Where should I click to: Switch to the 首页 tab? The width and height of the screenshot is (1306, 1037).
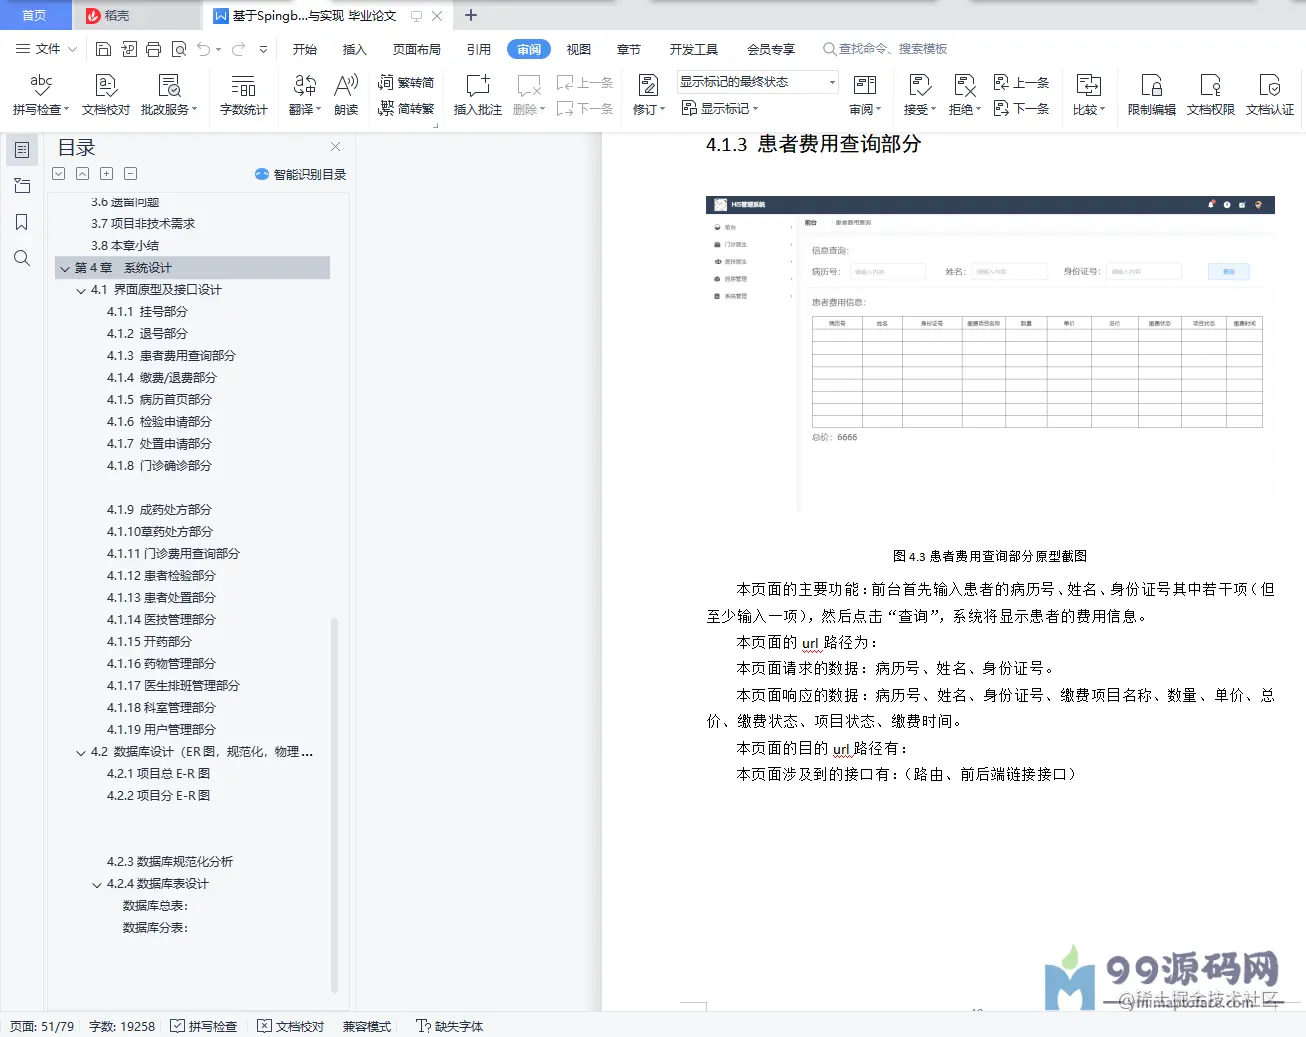(34, 15)
